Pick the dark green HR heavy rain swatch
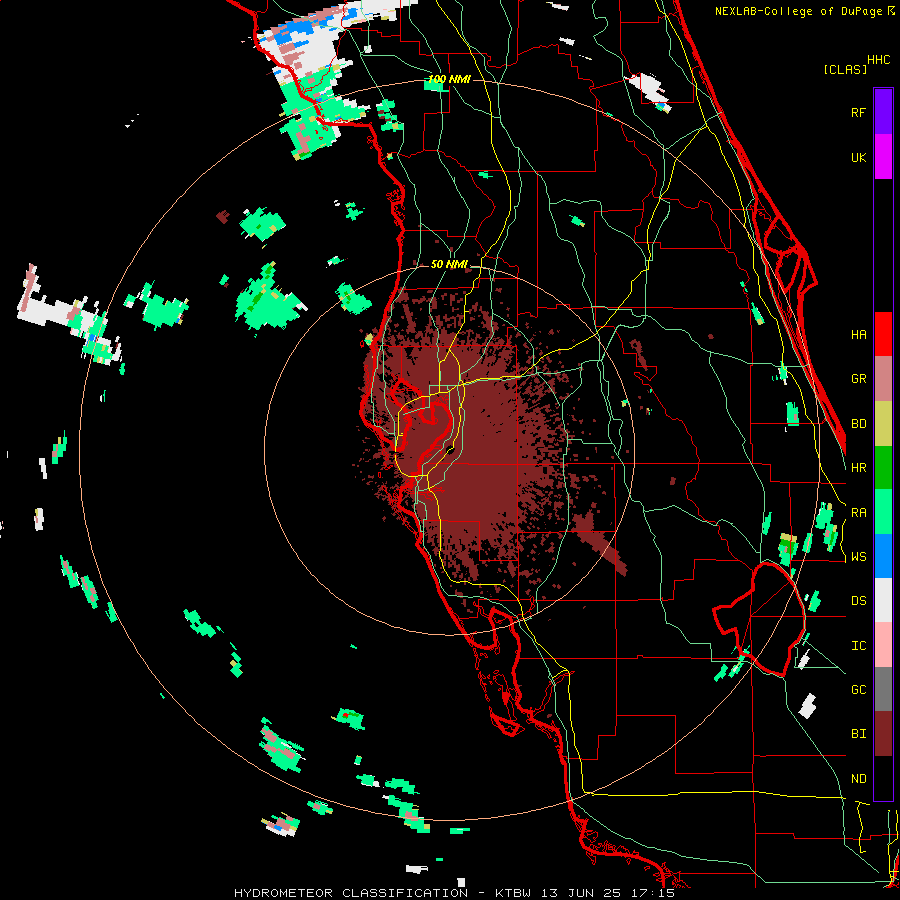 tap(883, 467)
